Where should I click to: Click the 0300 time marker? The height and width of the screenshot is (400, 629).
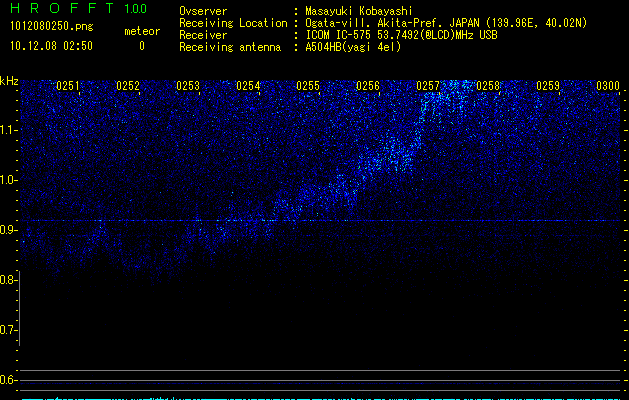[608, 86]
